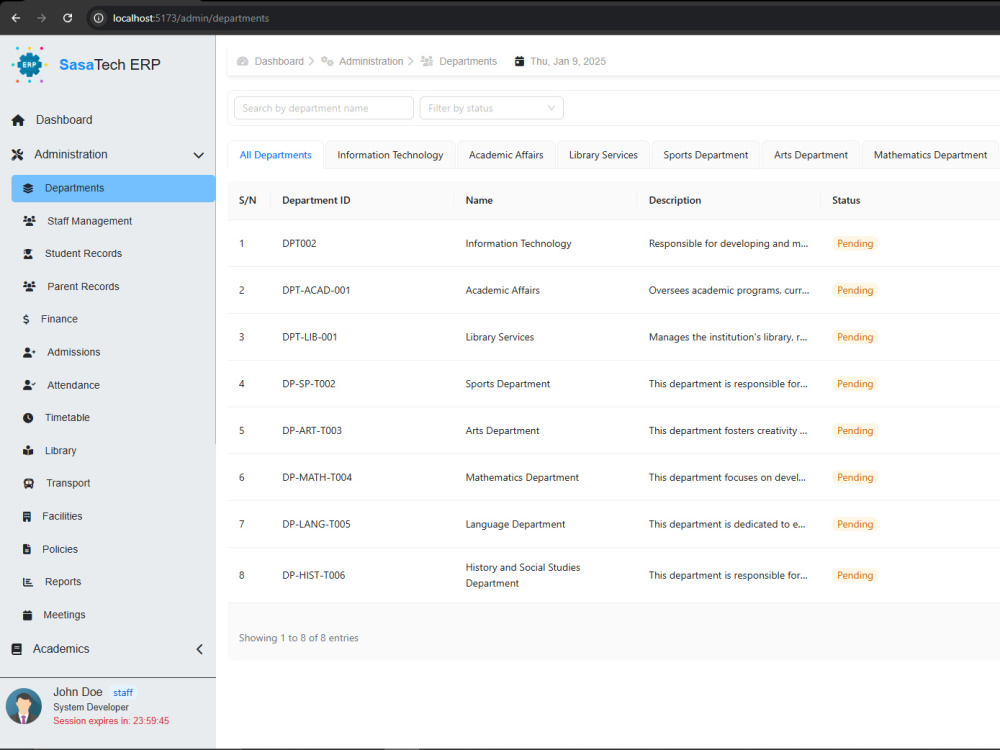The image size is (1000, 750).
Task: Click the Dashboard breadcrumb link
Action: 279,61
